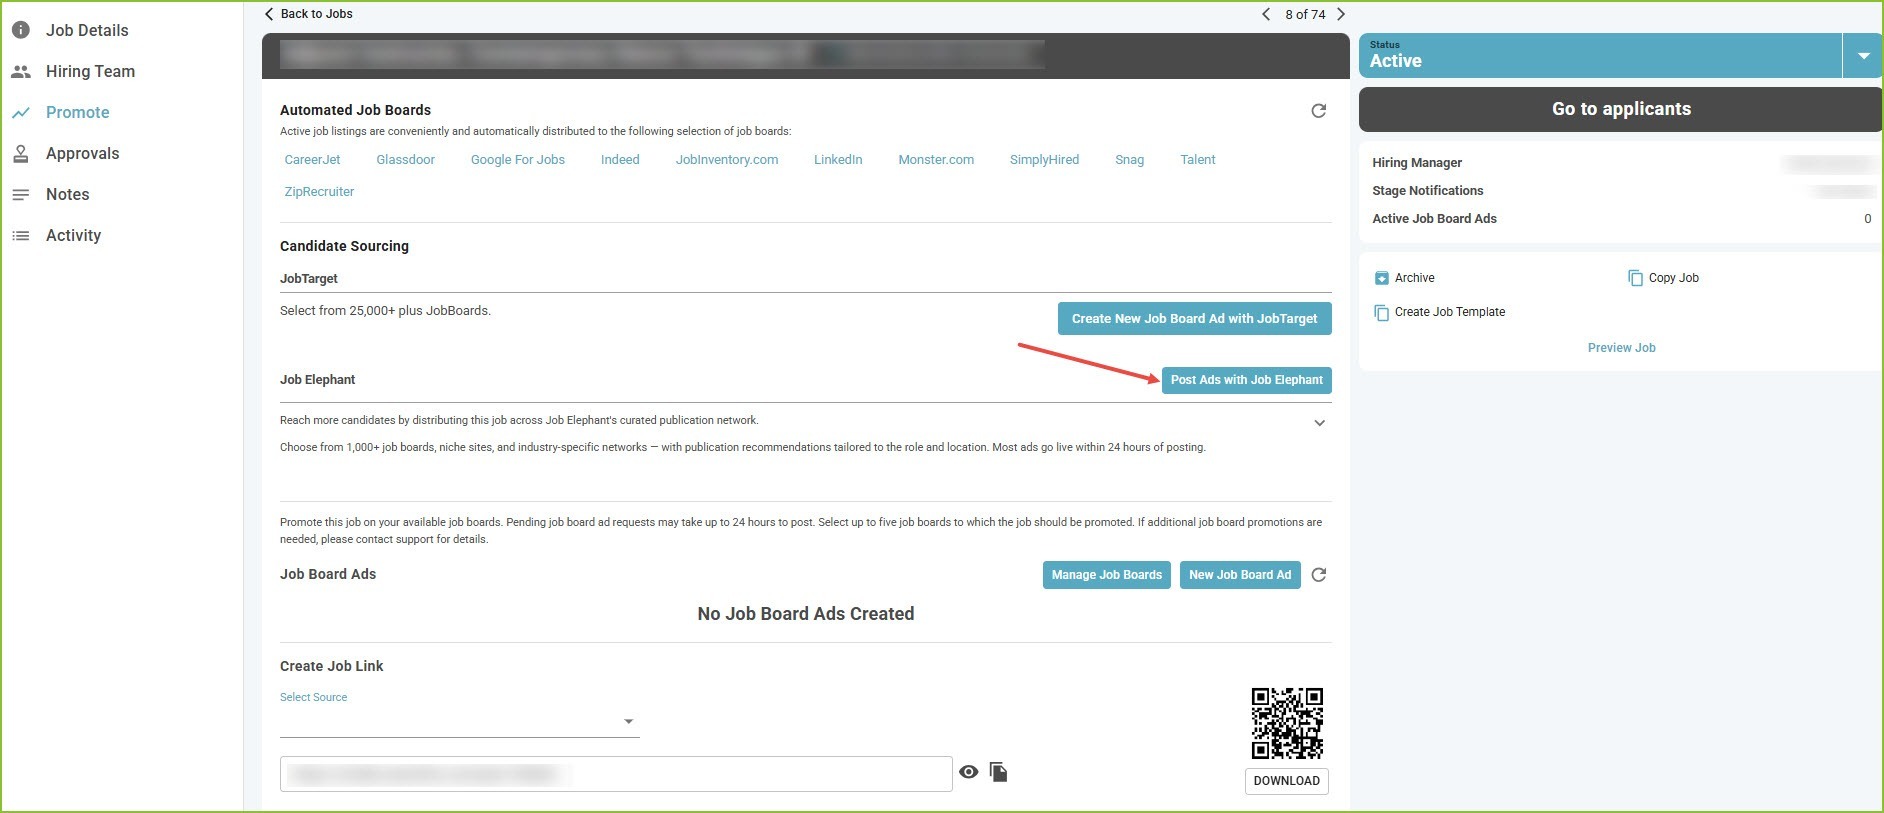Refresh Job Board Ads list
Image resolution: width=1884 pixels, height=813 pixels.
pos(1319,575)
